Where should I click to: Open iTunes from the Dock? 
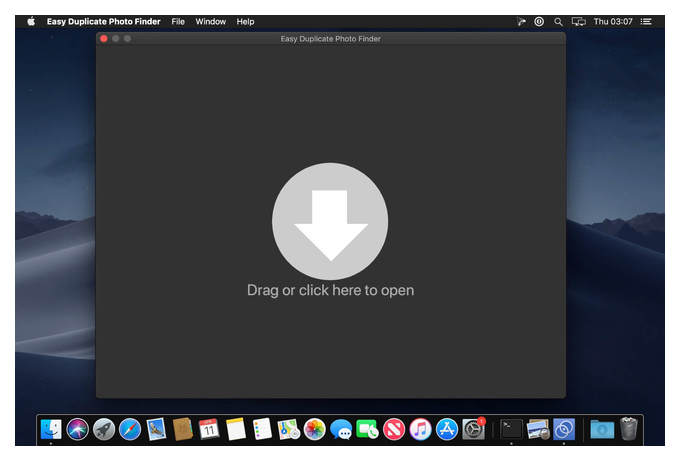pos(420,429)
